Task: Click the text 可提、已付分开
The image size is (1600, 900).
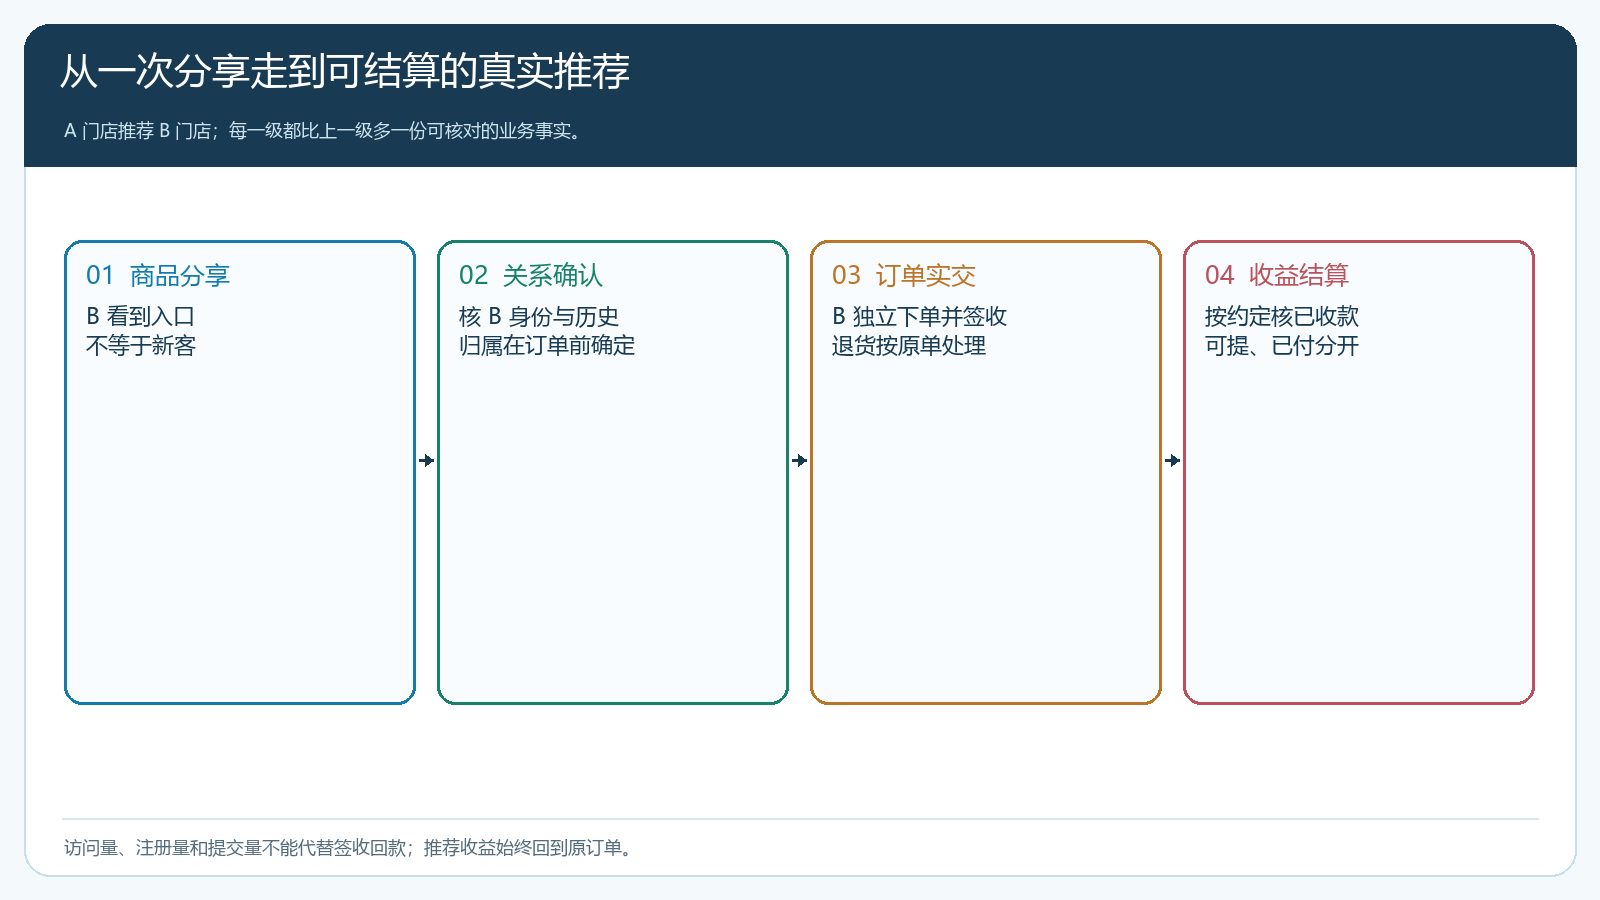Action: (1282, 346)
